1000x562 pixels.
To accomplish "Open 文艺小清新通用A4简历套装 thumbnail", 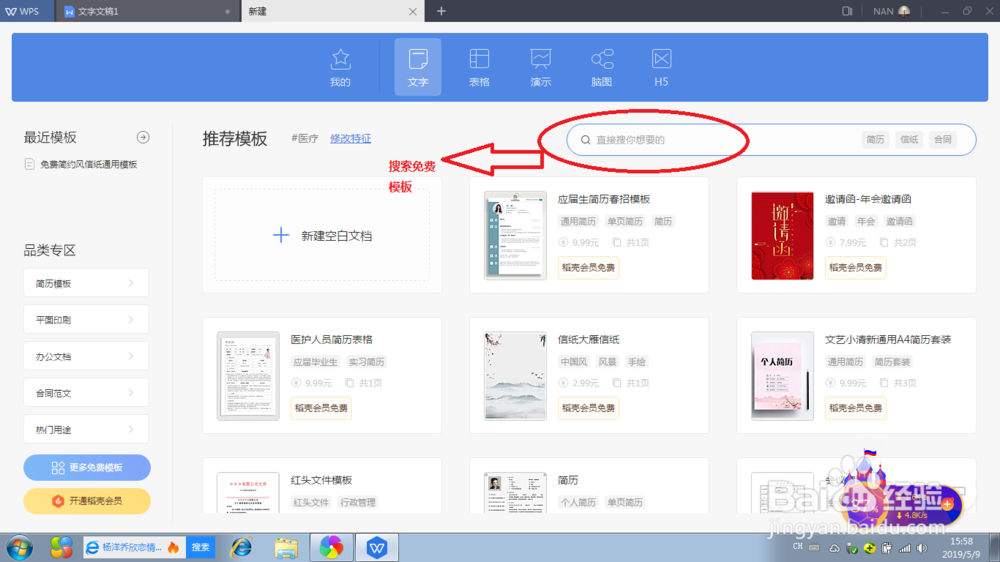I will pyautogui.click(x=783, y=376).
